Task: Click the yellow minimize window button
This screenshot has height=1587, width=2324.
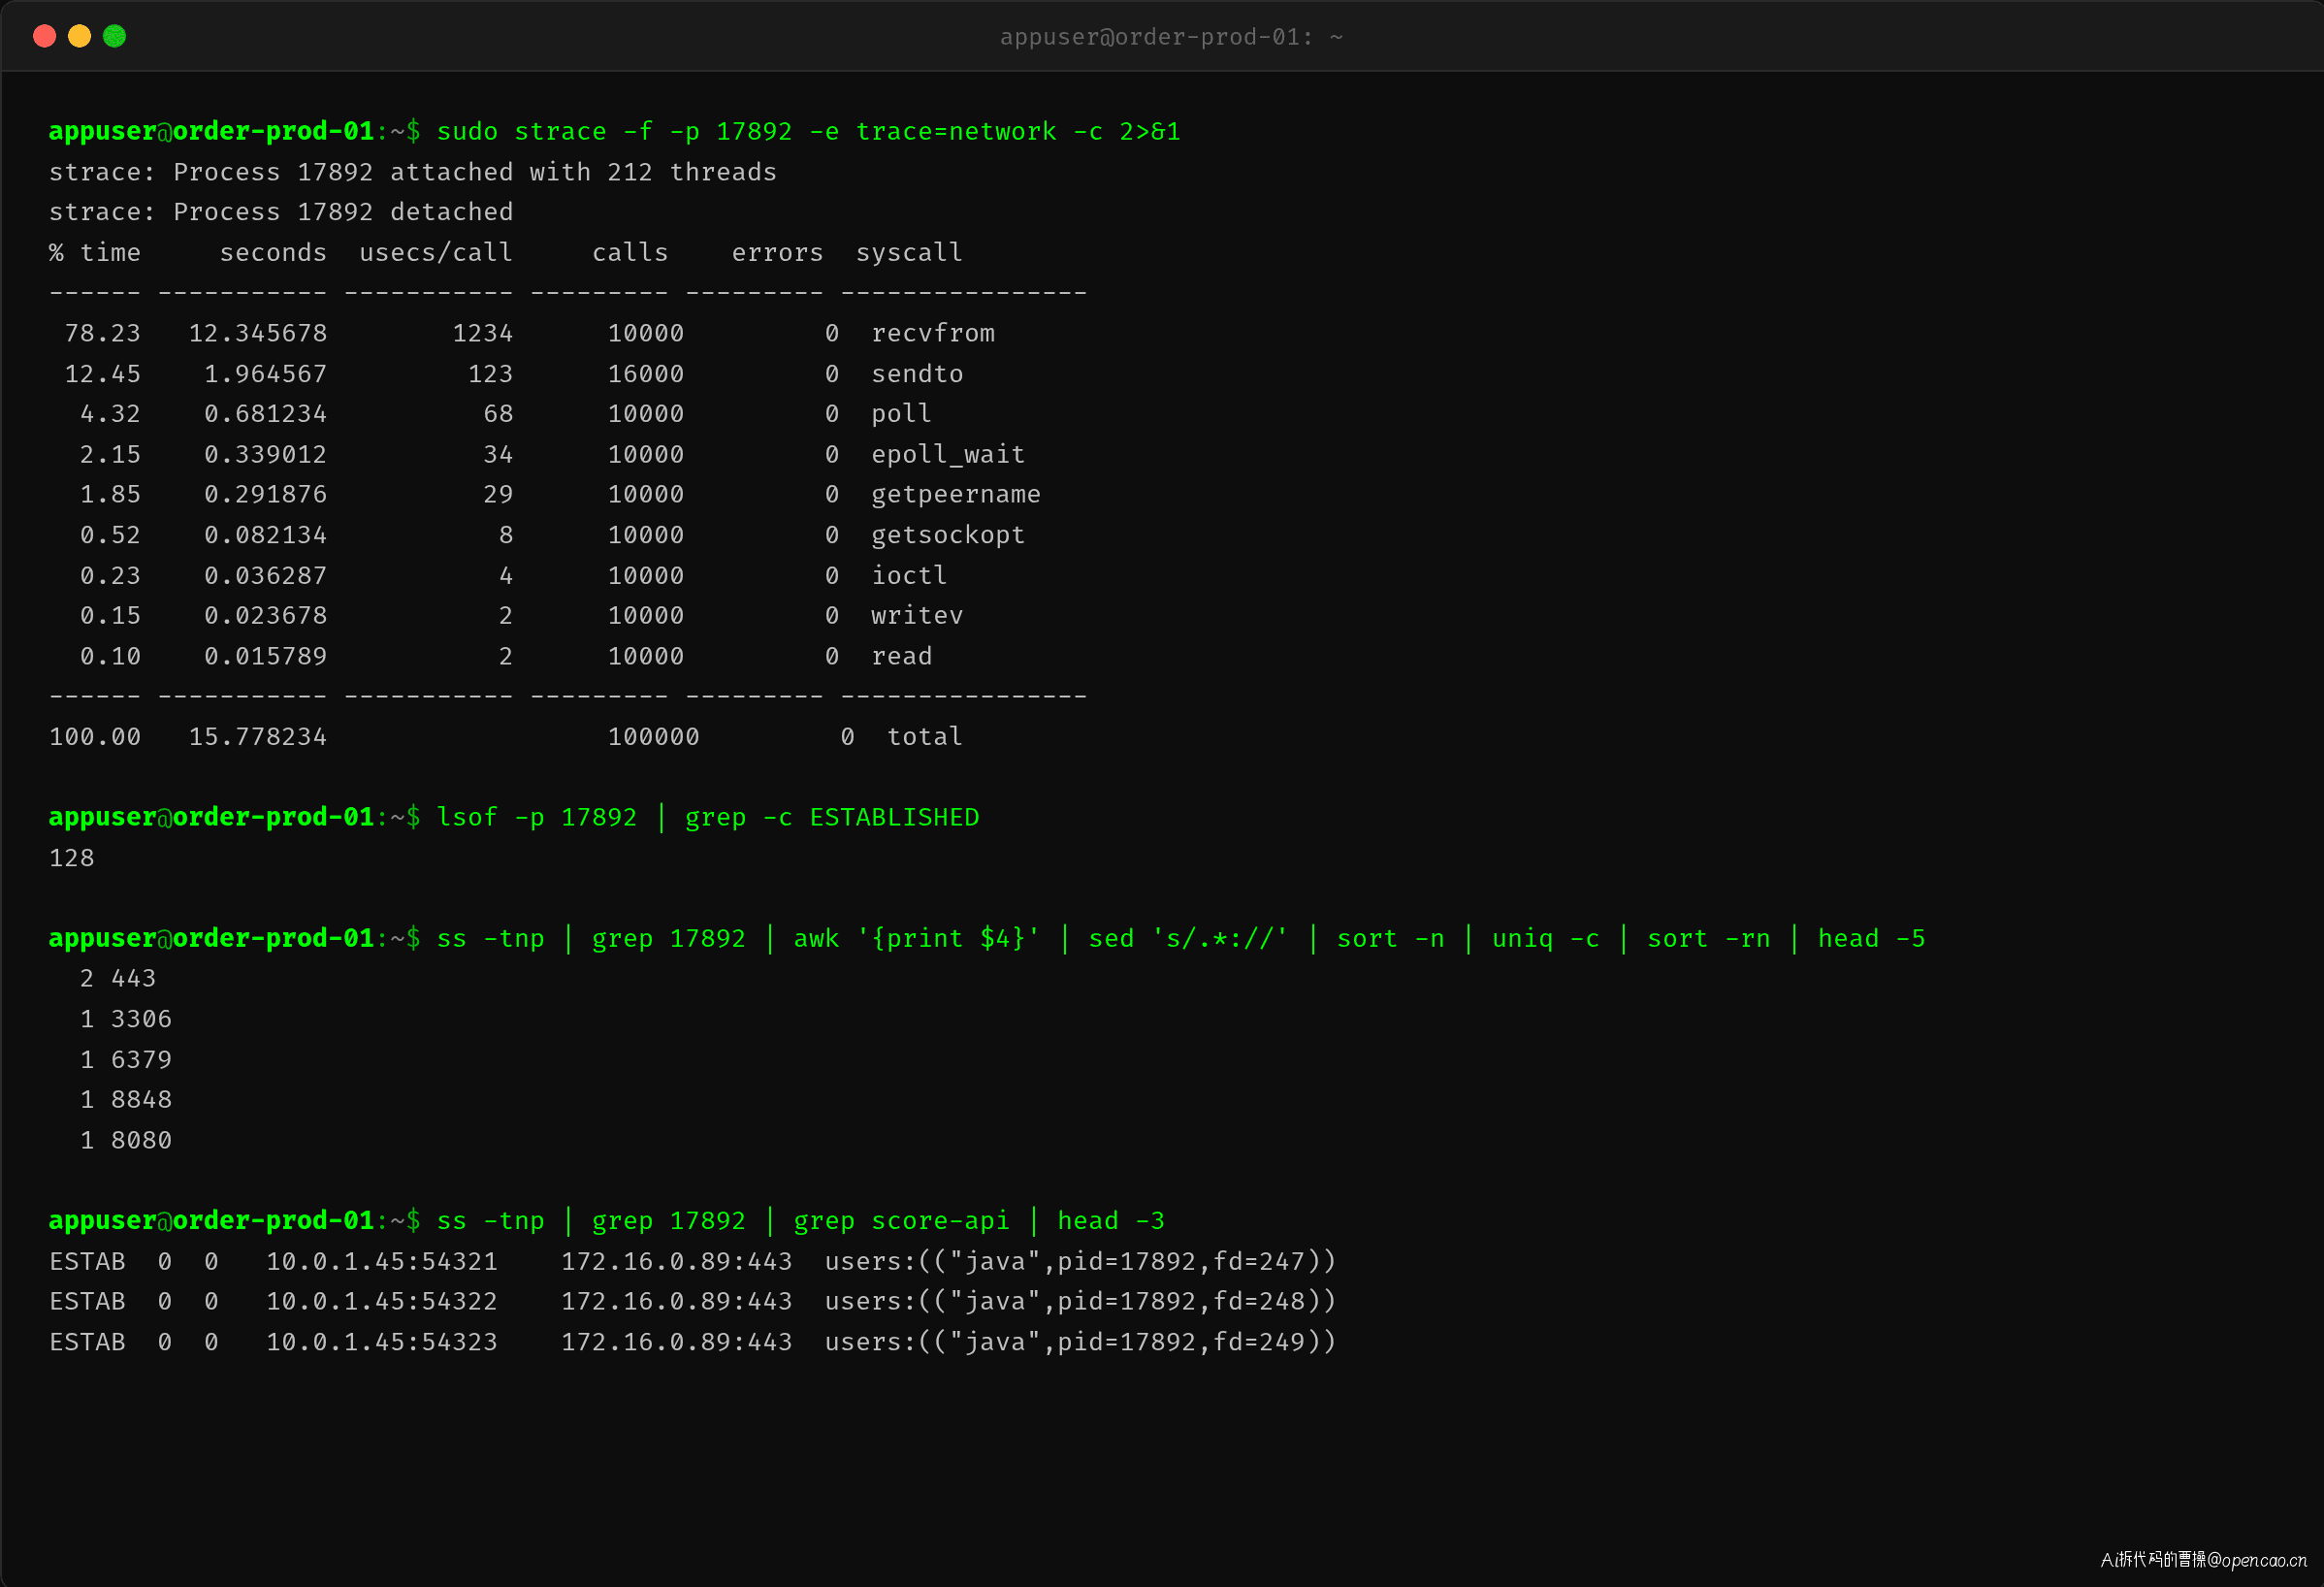Action: (79, 37)
